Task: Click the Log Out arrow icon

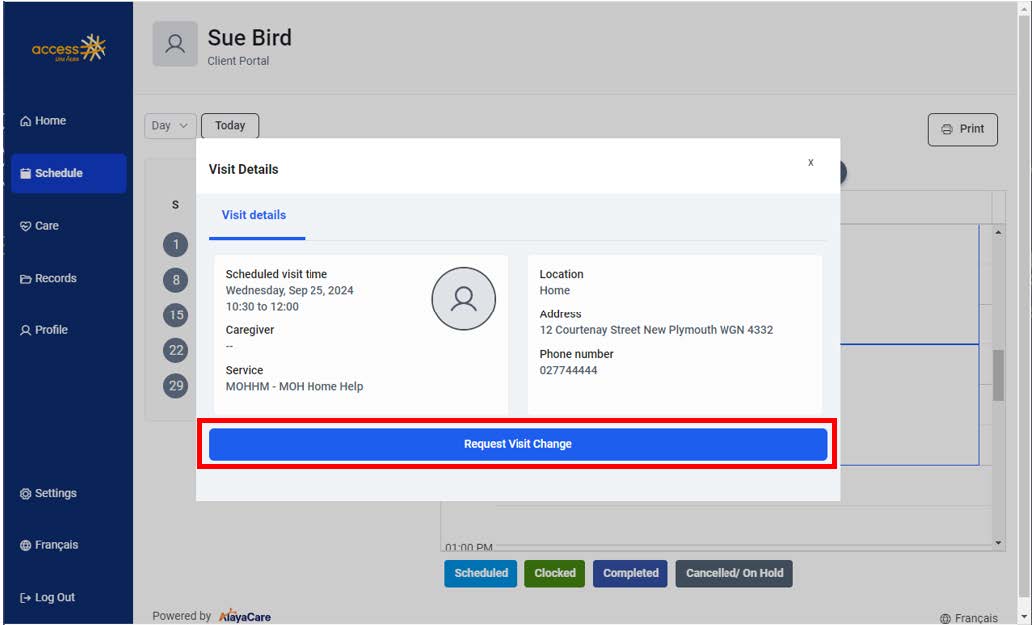Action: (x=25, y=599)
